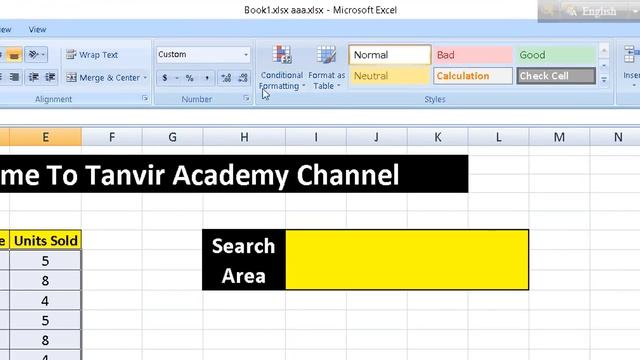Open the Accounting format dropdown arrow
The image size is (640, 360).
(x=177, y=78)
